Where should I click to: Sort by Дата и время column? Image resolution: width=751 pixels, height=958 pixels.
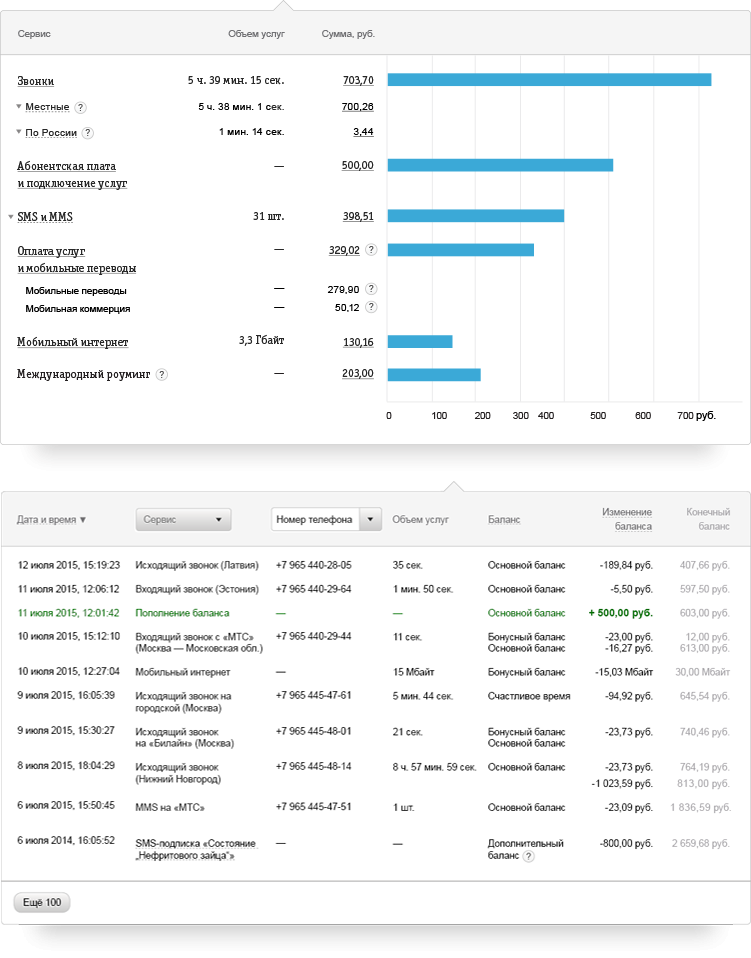51,520
